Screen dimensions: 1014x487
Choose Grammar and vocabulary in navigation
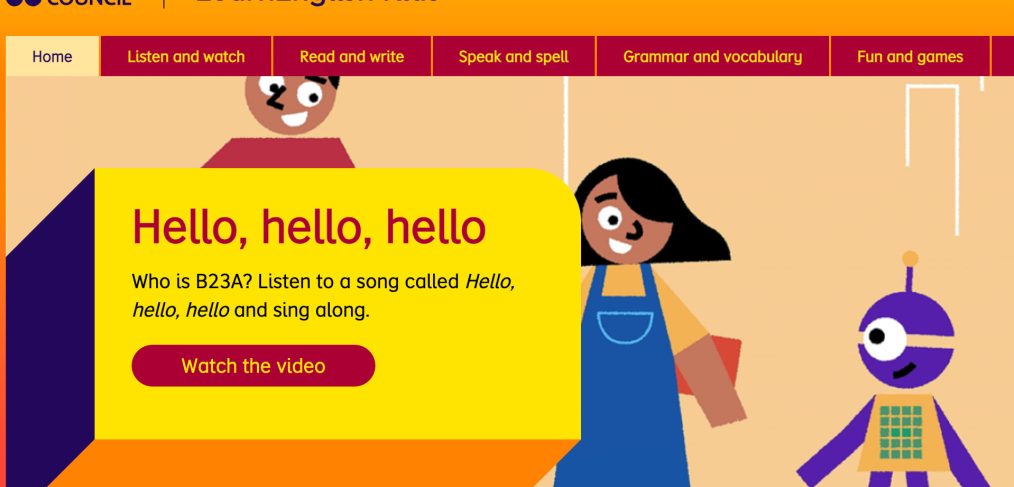tap(713, 56)
